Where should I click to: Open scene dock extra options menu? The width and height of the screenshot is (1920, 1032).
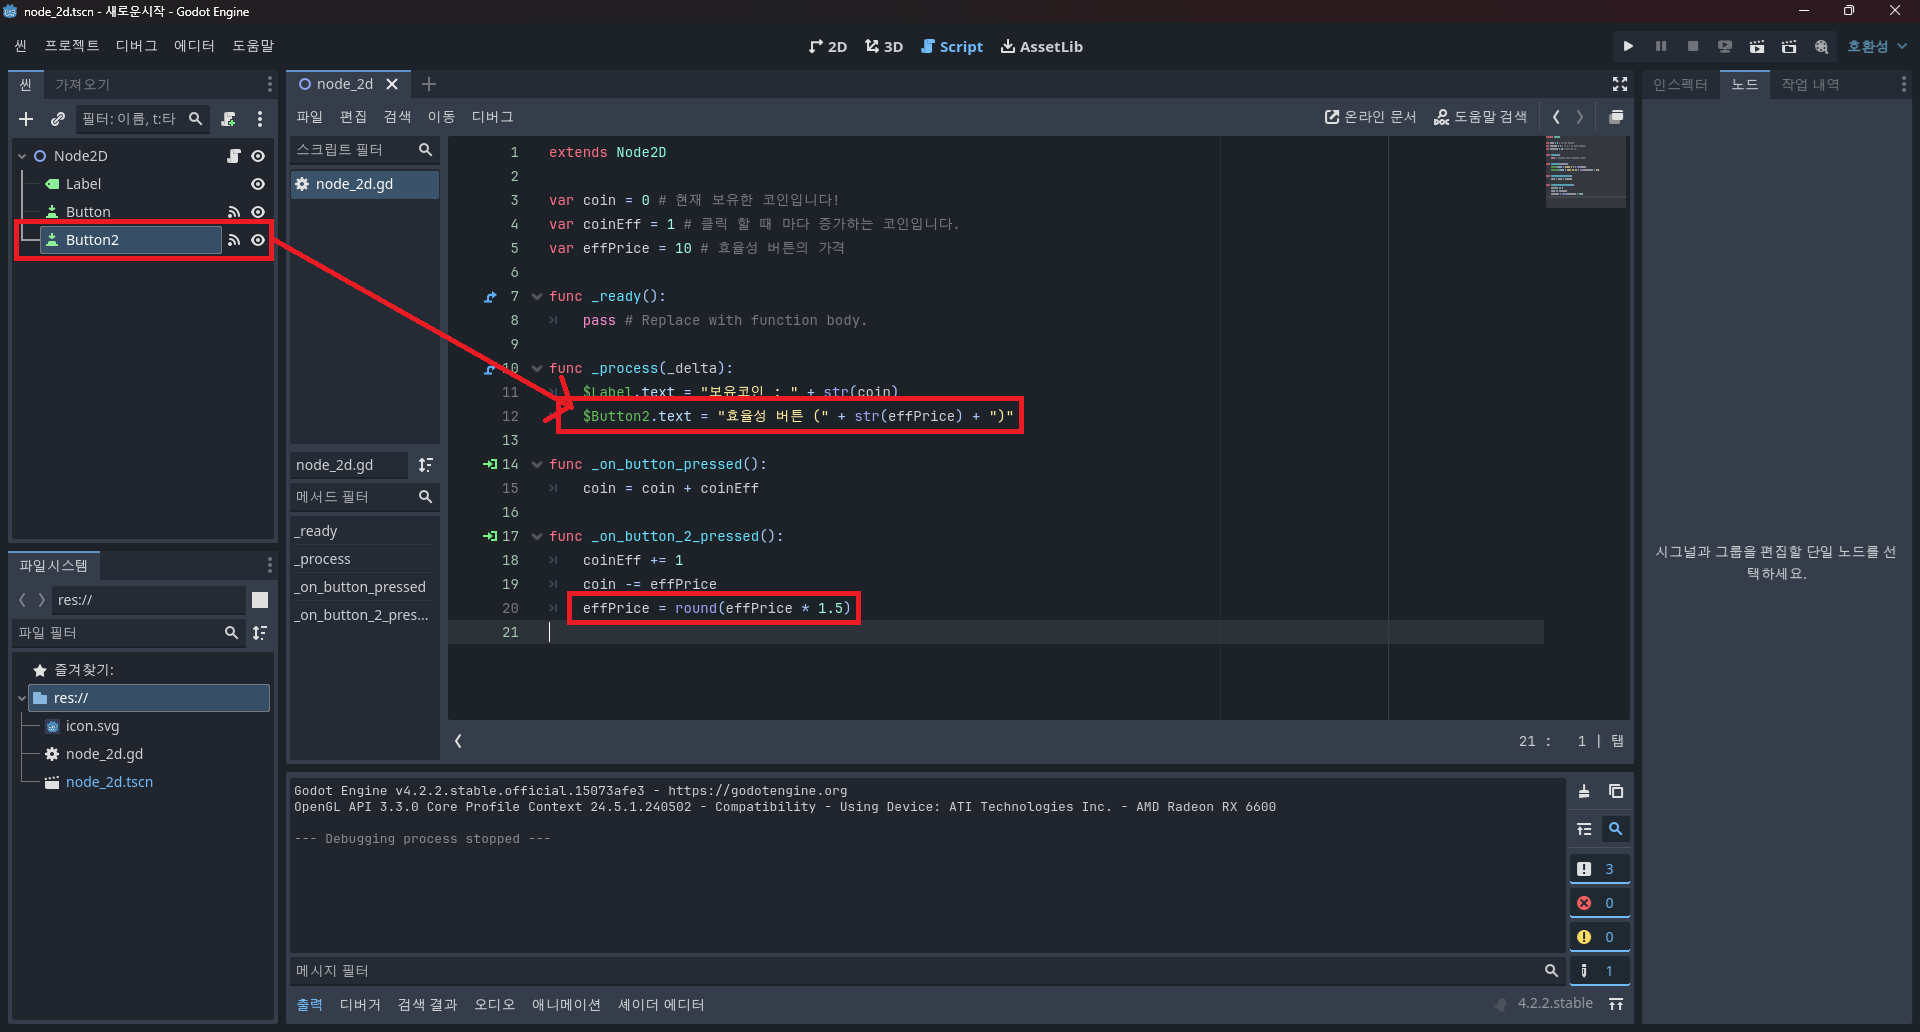click(x=260, y=119)
